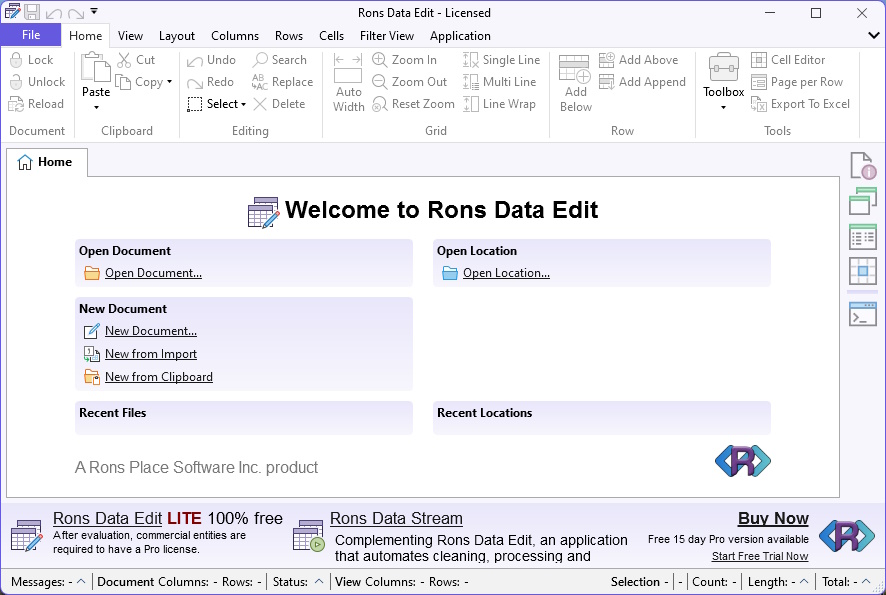This screenshot has width=886, height=595.
Task: Click the Open Document... link
Action: [153, 273]
